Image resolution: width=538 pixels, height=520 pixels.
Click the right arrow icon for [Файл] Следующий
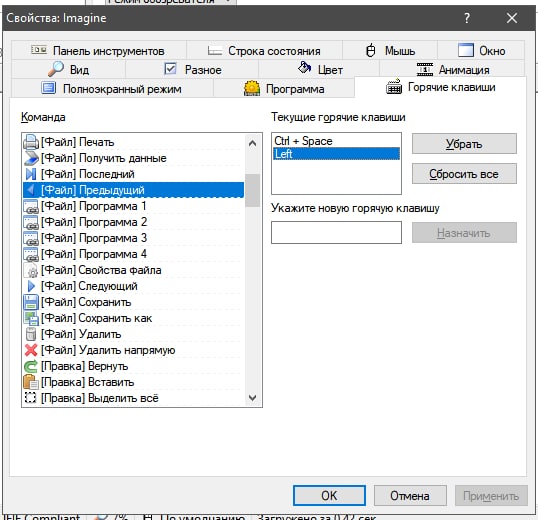click(31, 286)
